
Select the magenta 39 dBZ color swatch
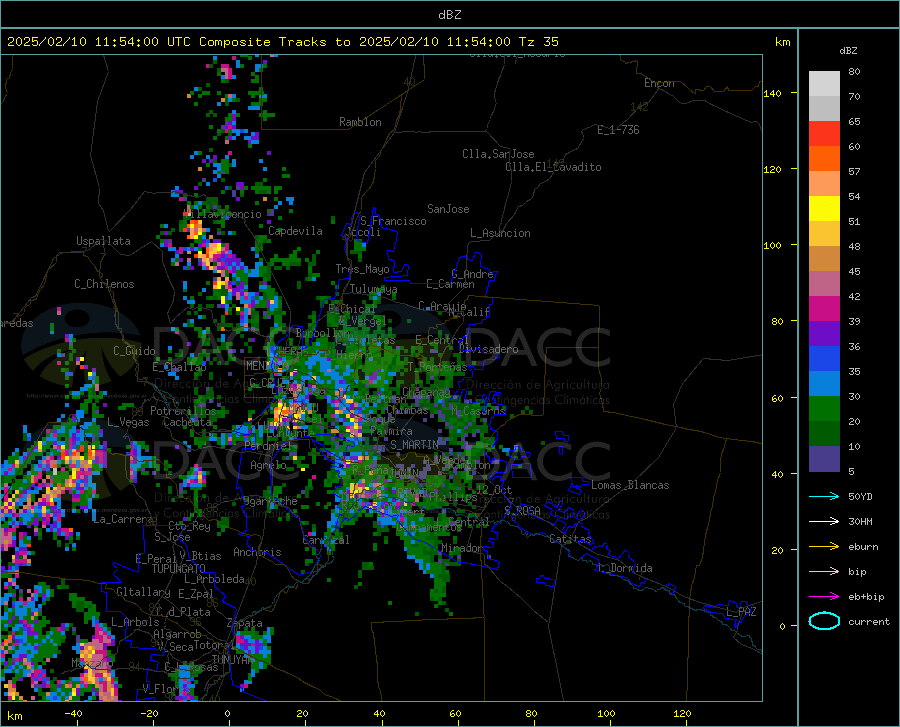(824, 309)
